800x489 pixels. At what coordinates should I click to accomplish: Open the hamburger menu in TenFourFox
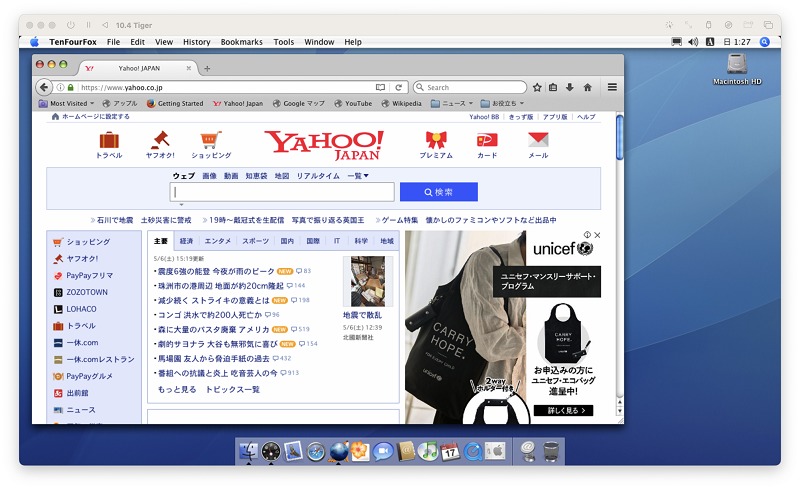point(612,87)
